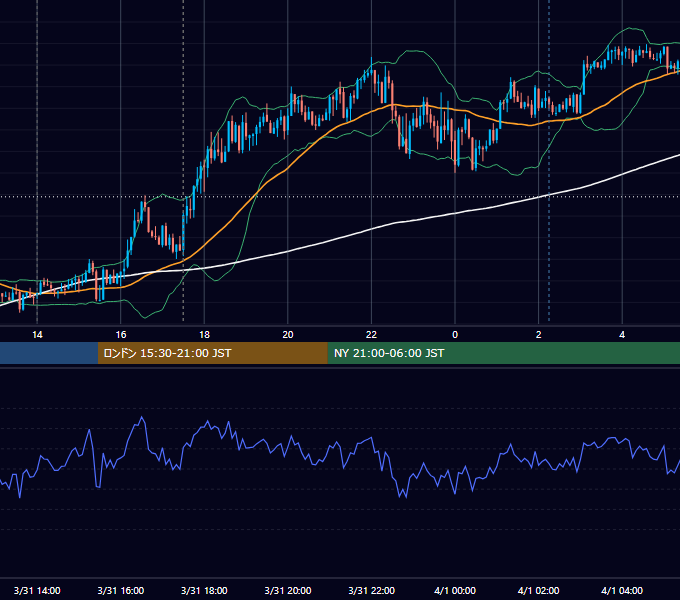Click the 4 hour label on chart axis
Screen dimensions: 680x600
click(x=622, y=335)
